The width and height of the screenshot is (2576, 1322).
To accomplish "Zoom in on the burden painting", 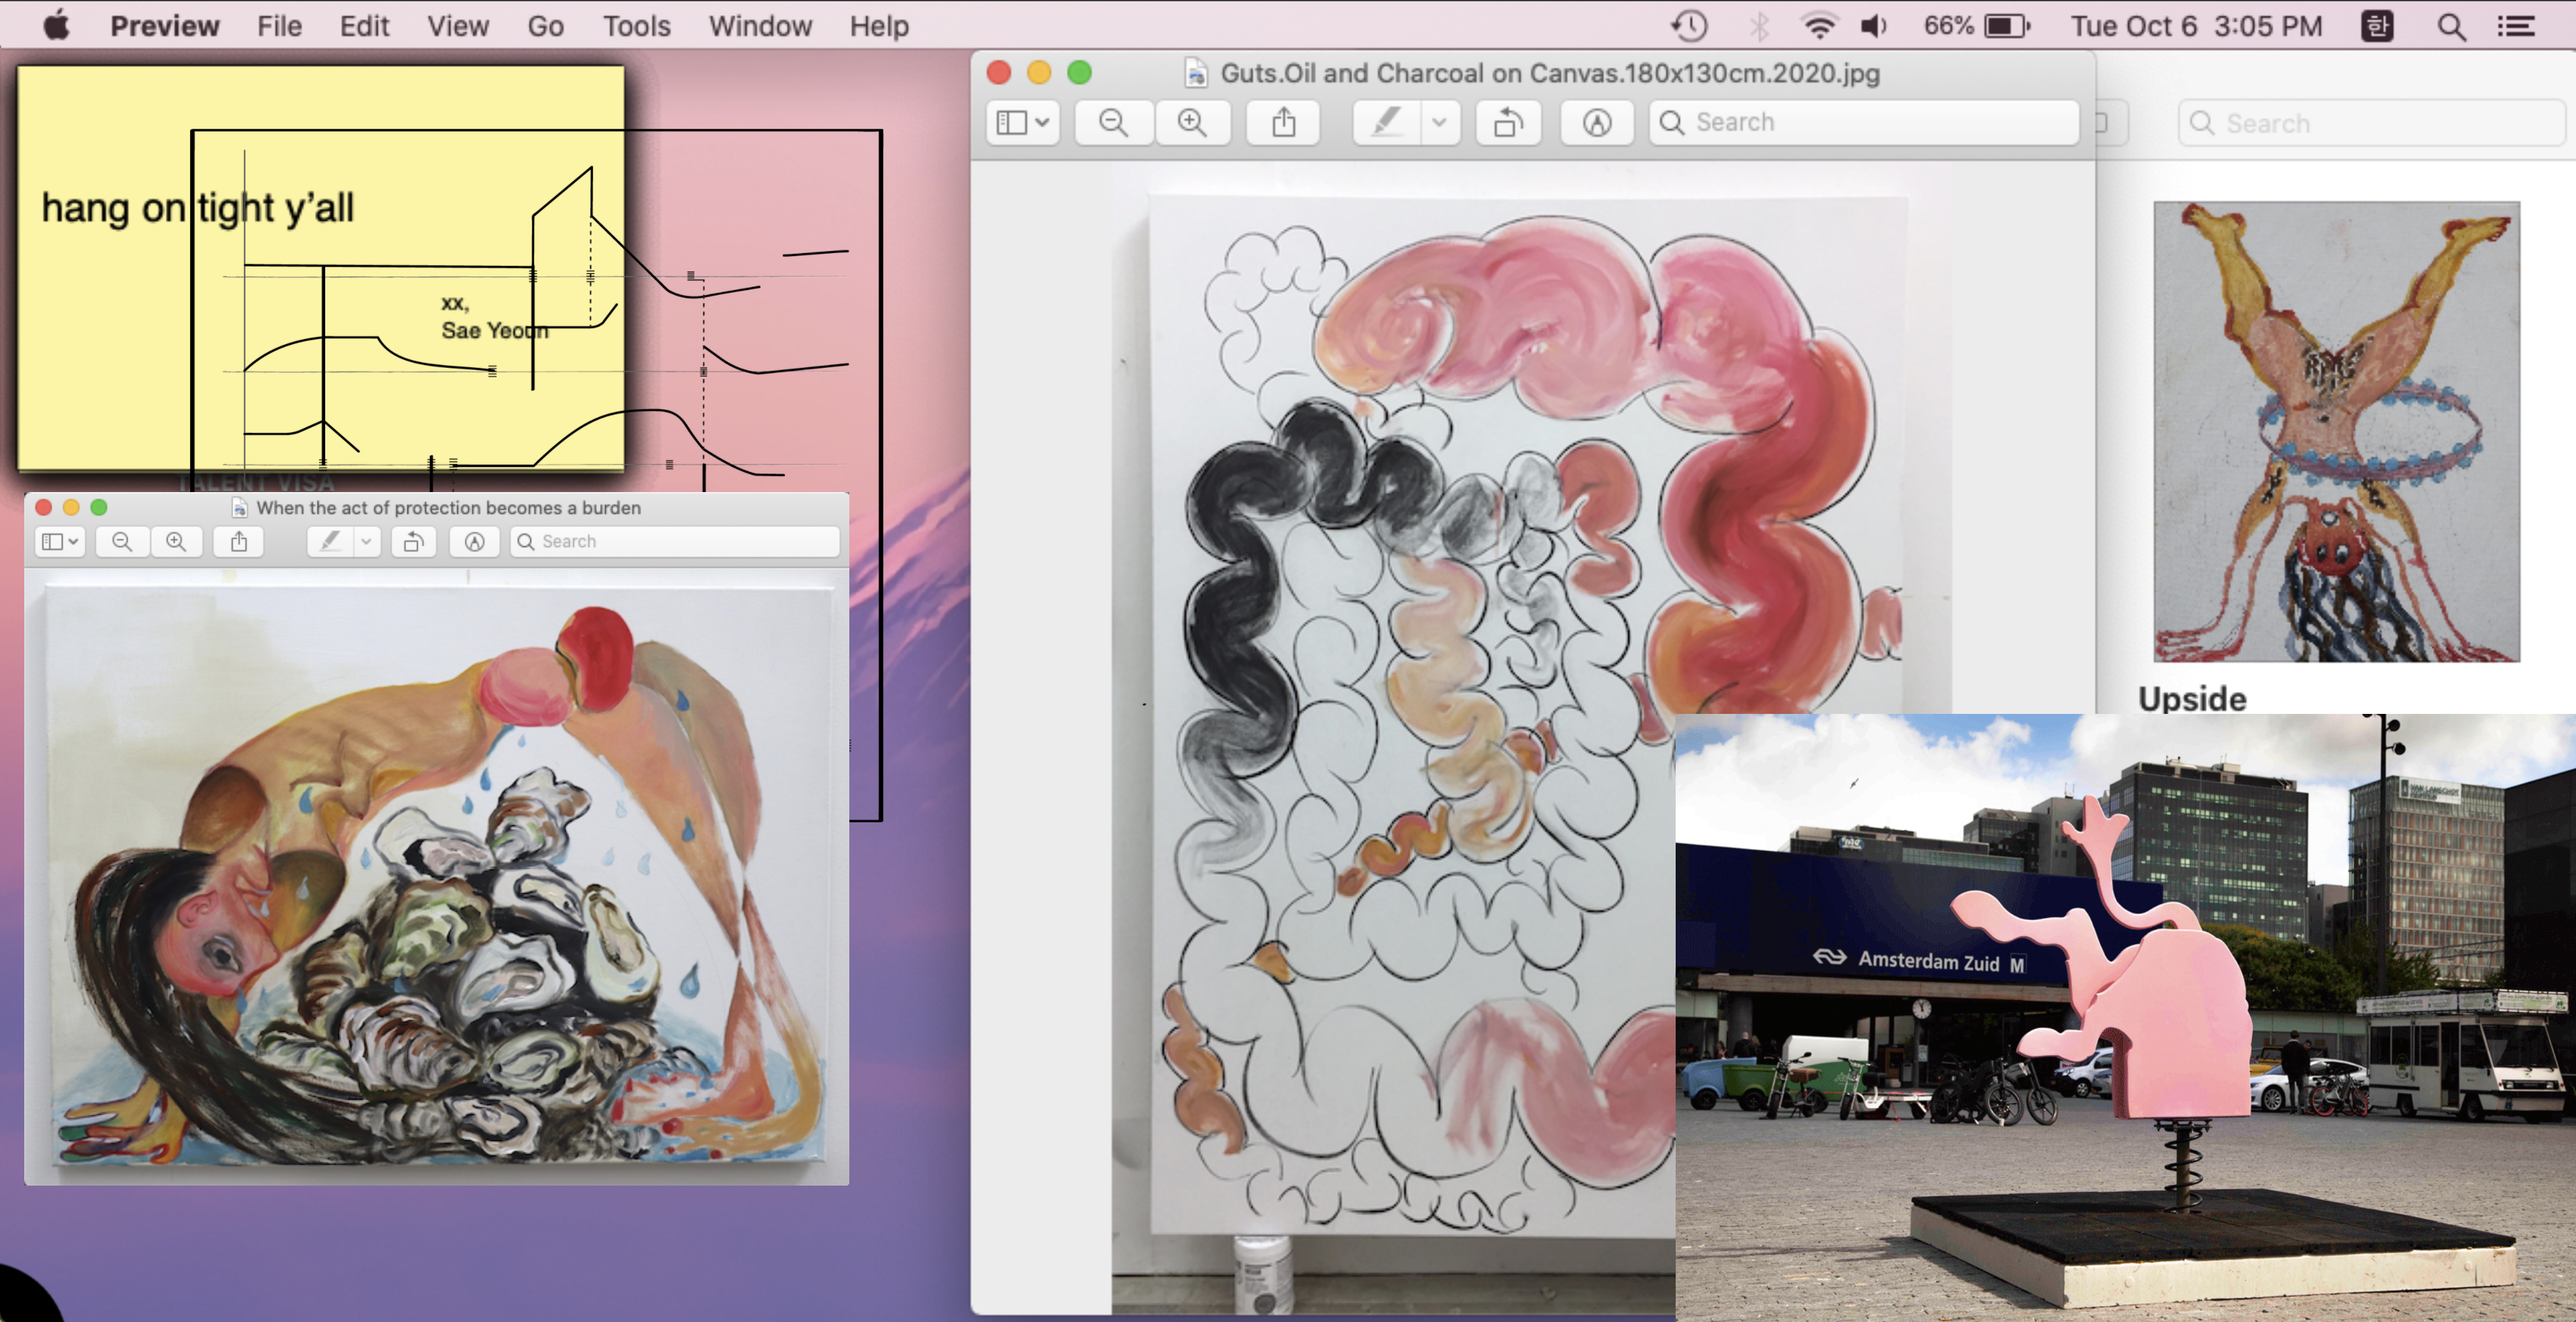I will (176, 541).
